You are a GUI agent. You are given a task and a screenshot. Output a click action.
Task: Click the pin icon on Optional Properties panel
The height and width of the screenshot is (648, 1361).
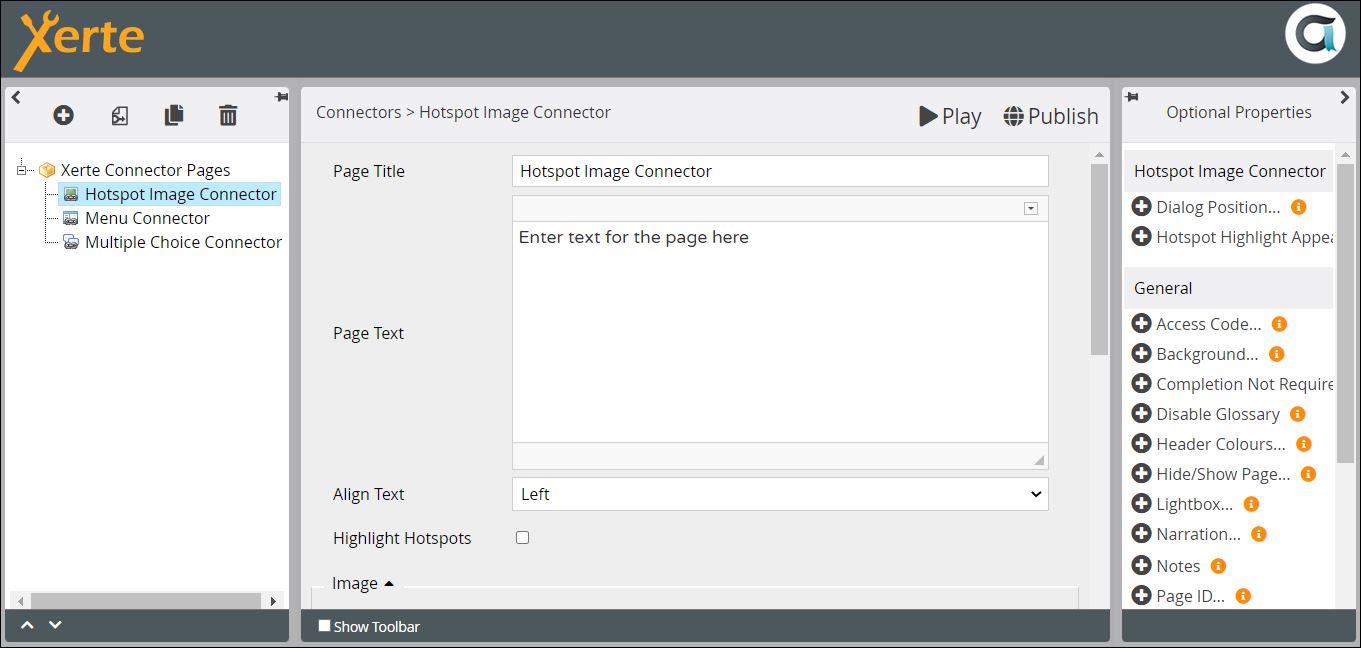(x=1132, y=97)
